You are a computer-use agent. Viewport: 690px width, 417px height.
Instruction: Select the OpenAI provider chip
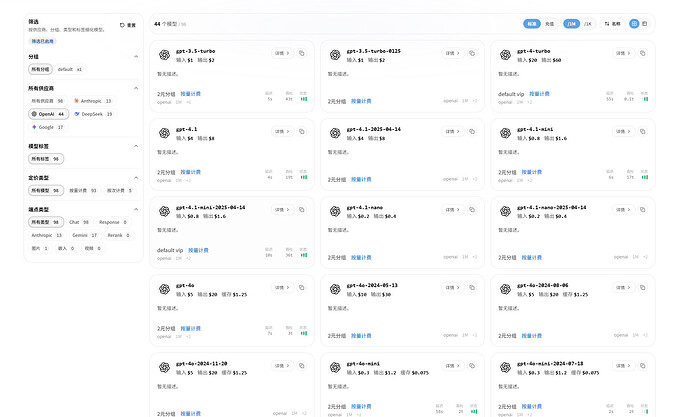pos(48,114)
